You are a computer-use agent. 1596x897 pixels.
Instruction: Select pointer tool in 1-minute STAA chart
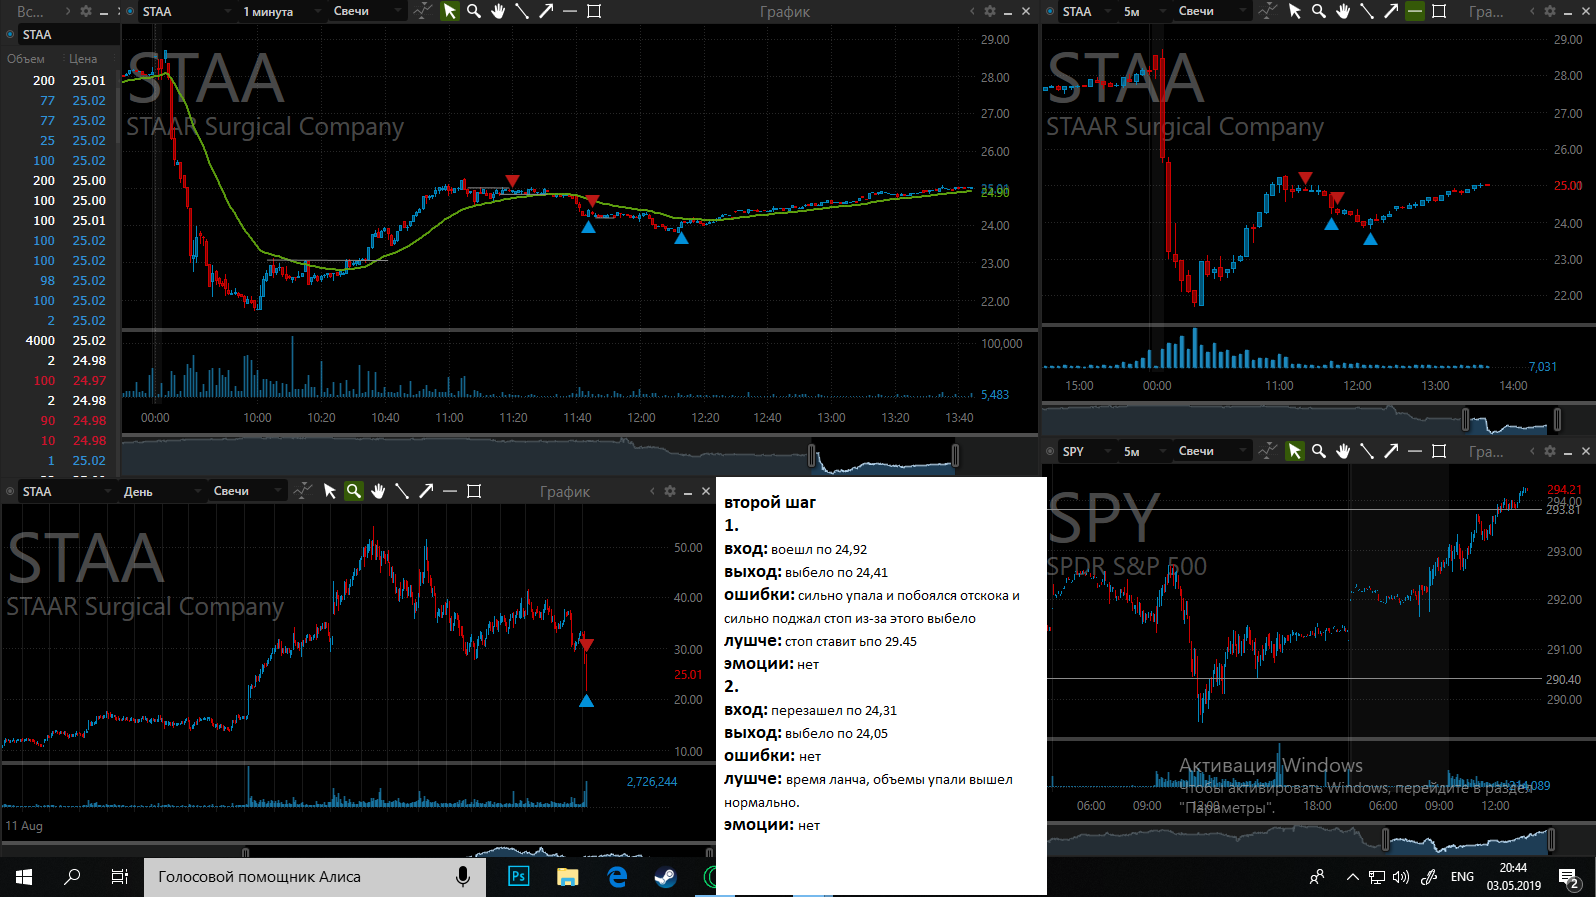tap(450, 11)
